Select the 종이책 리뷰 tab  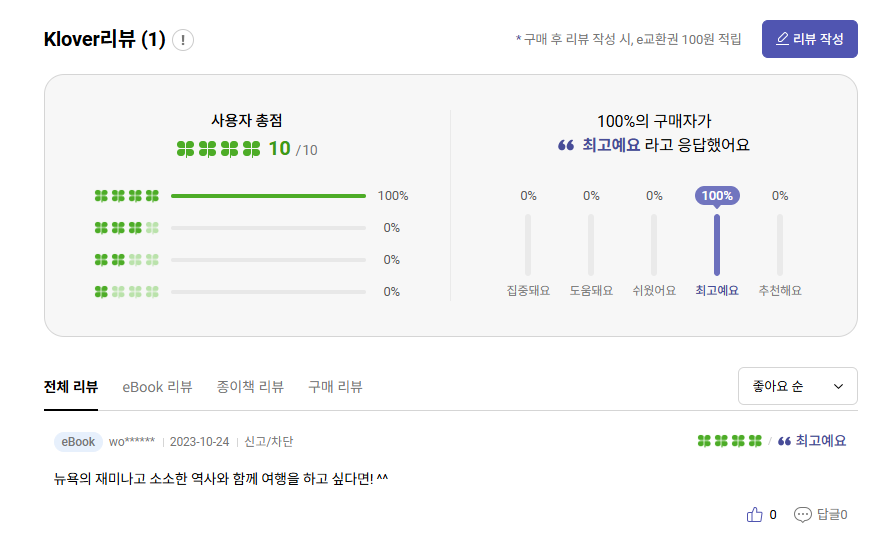pos(250,387)
